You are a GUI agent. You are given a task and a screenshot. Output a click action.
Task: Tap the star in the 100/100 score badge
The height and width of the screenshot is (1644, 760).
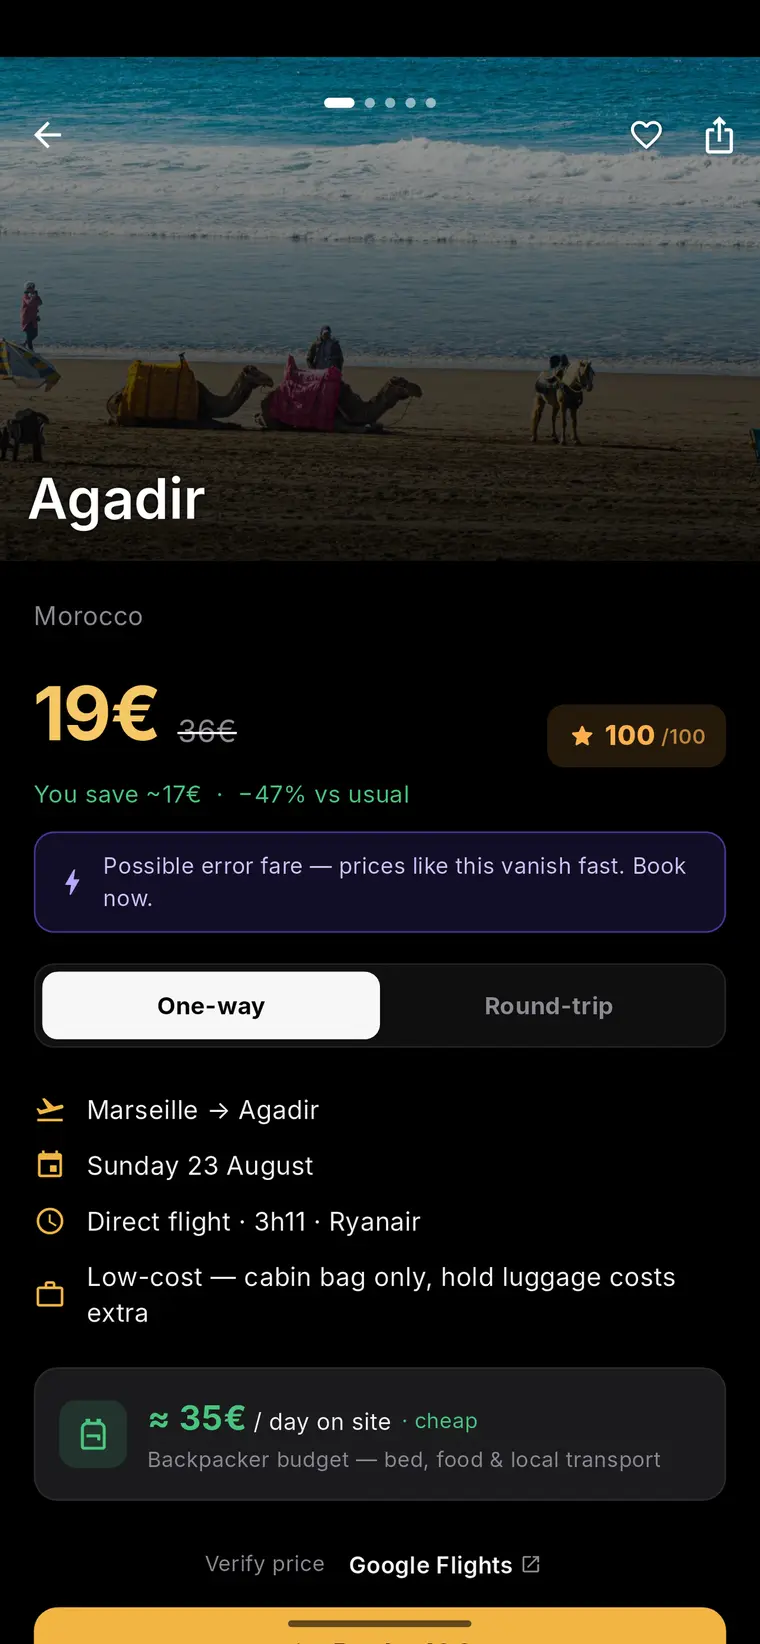pos(582,736)
